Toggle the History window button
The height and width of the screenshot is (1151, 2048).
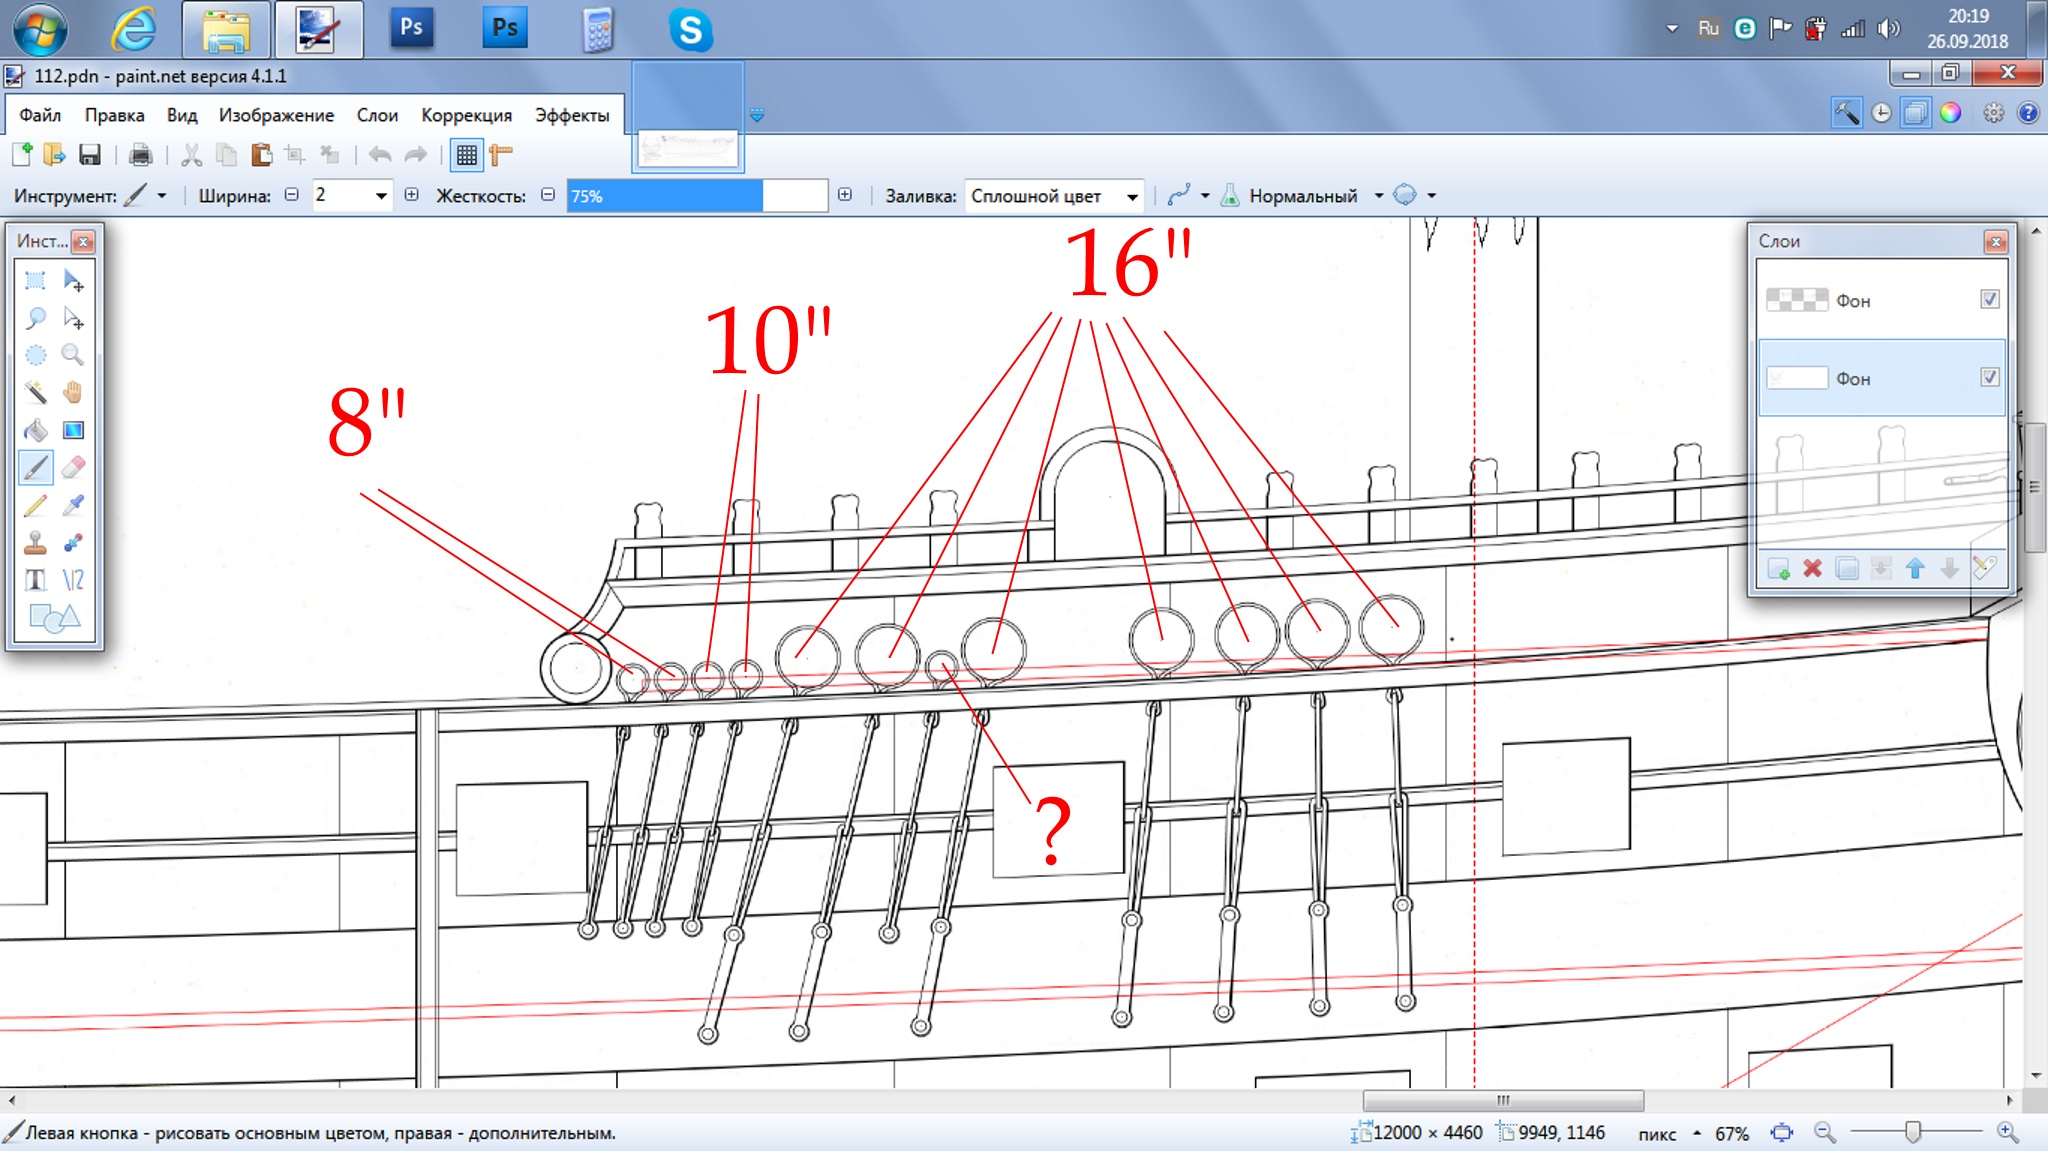1881,113
